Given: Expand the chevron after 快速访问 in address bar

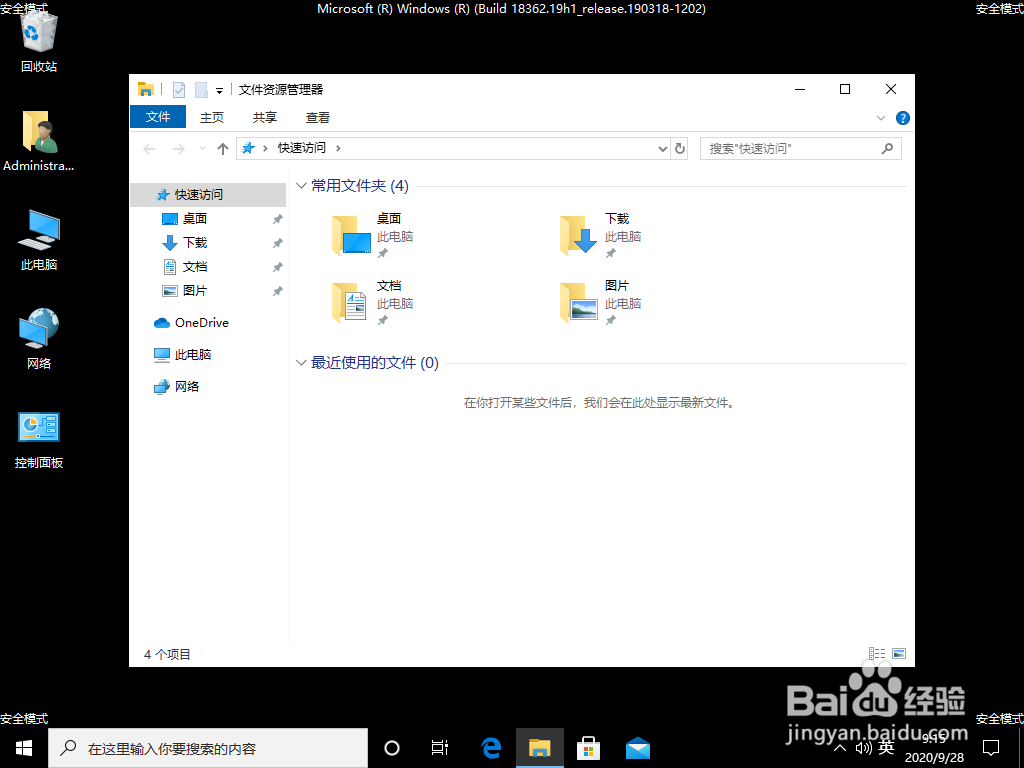Looking at the screenshot, I should coord(338,148).
